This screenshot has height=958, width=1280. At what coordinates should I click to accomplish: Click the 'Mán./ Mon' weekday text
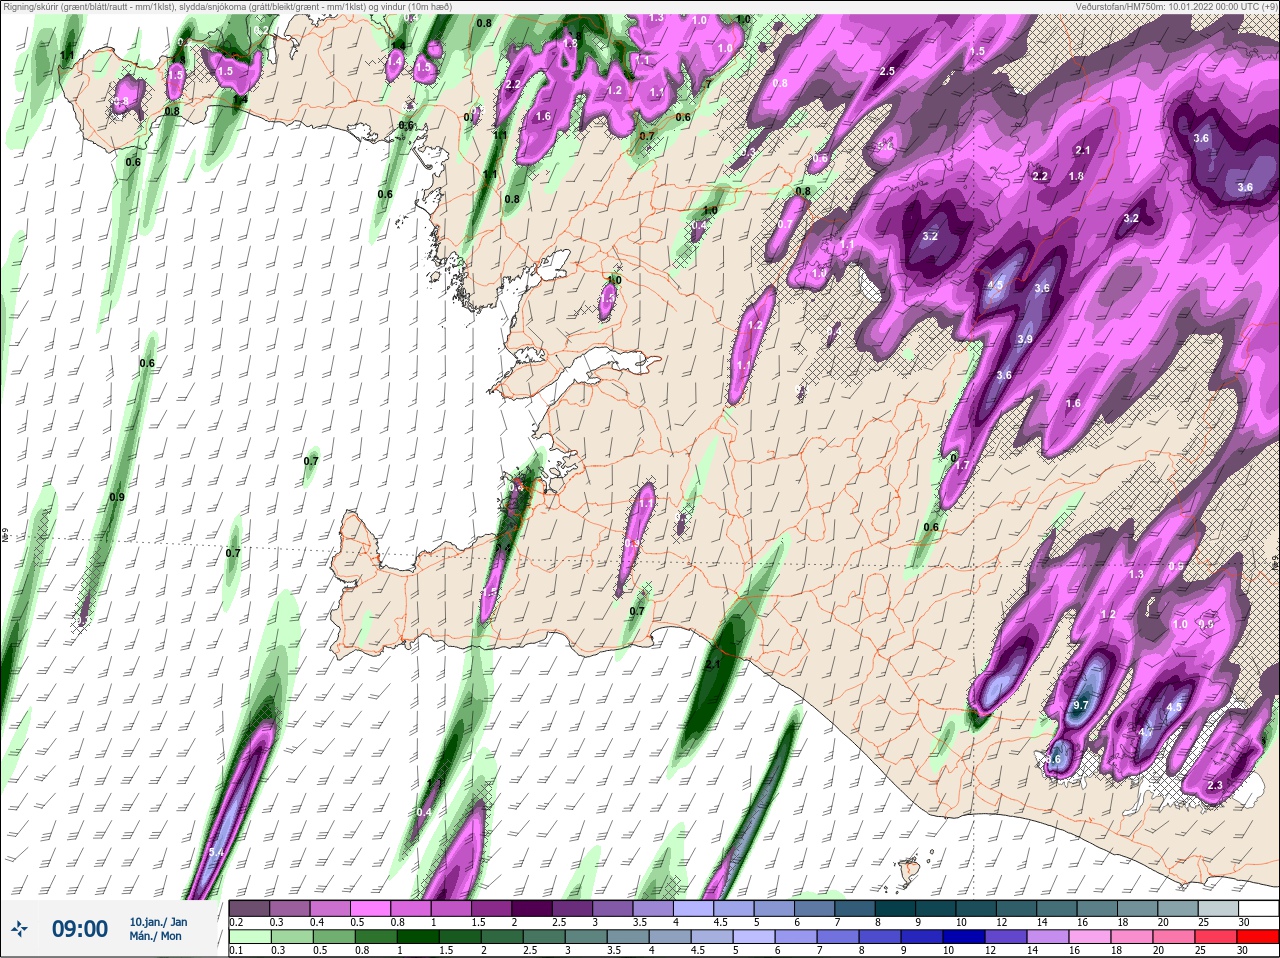[155, 936]
